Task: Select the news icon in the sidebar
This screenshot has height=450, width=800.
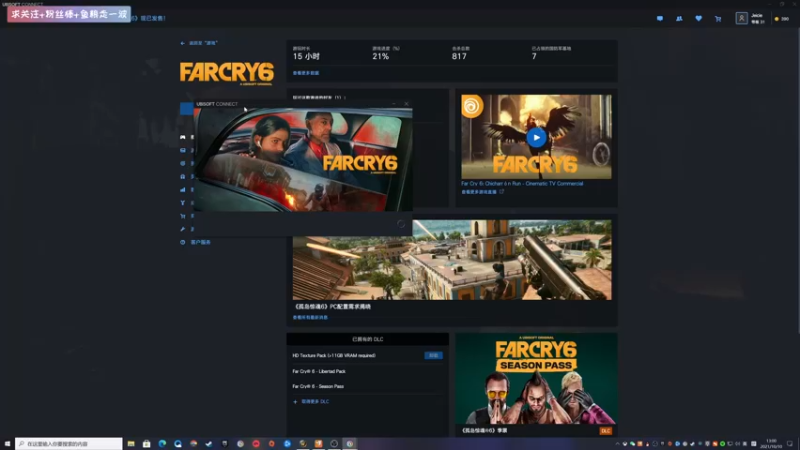Action: click(x=183, y=151)
